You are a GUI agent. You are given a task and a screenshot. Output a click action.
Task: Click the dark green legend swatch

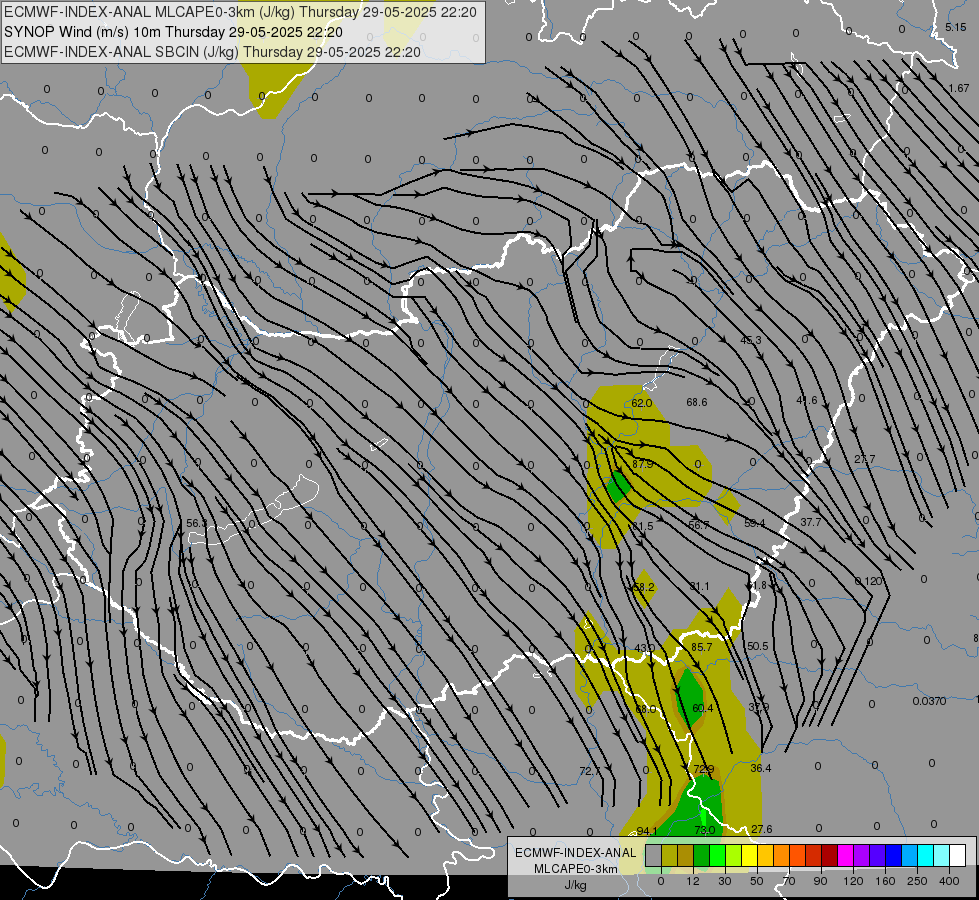point(702,856)
